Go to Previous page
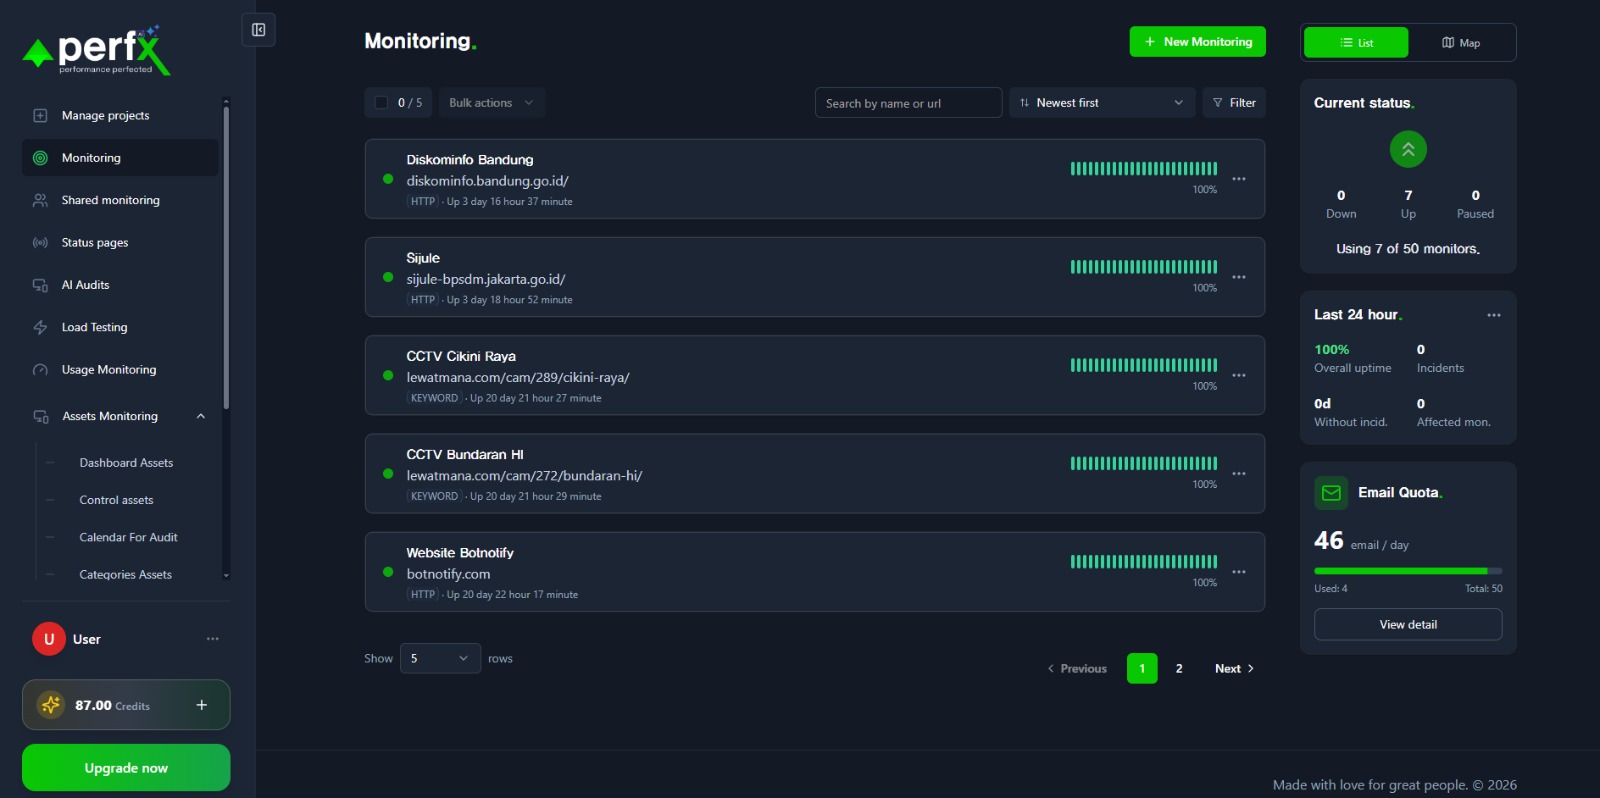Viewport: 1600px width, 798px height. pyautogui.click(x=1077, y=669)
